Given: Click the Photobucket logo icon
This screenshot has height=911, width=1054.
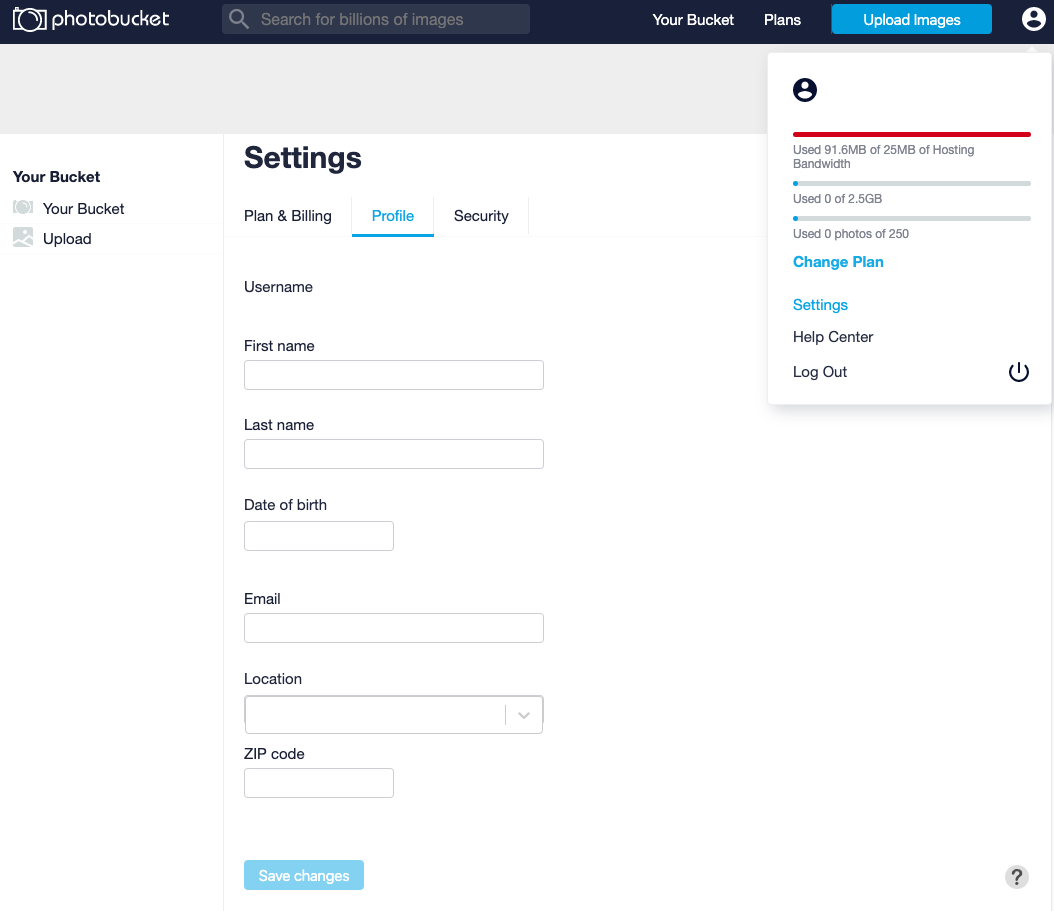Looking at the screenshot, I should click(x=28, y=18).
